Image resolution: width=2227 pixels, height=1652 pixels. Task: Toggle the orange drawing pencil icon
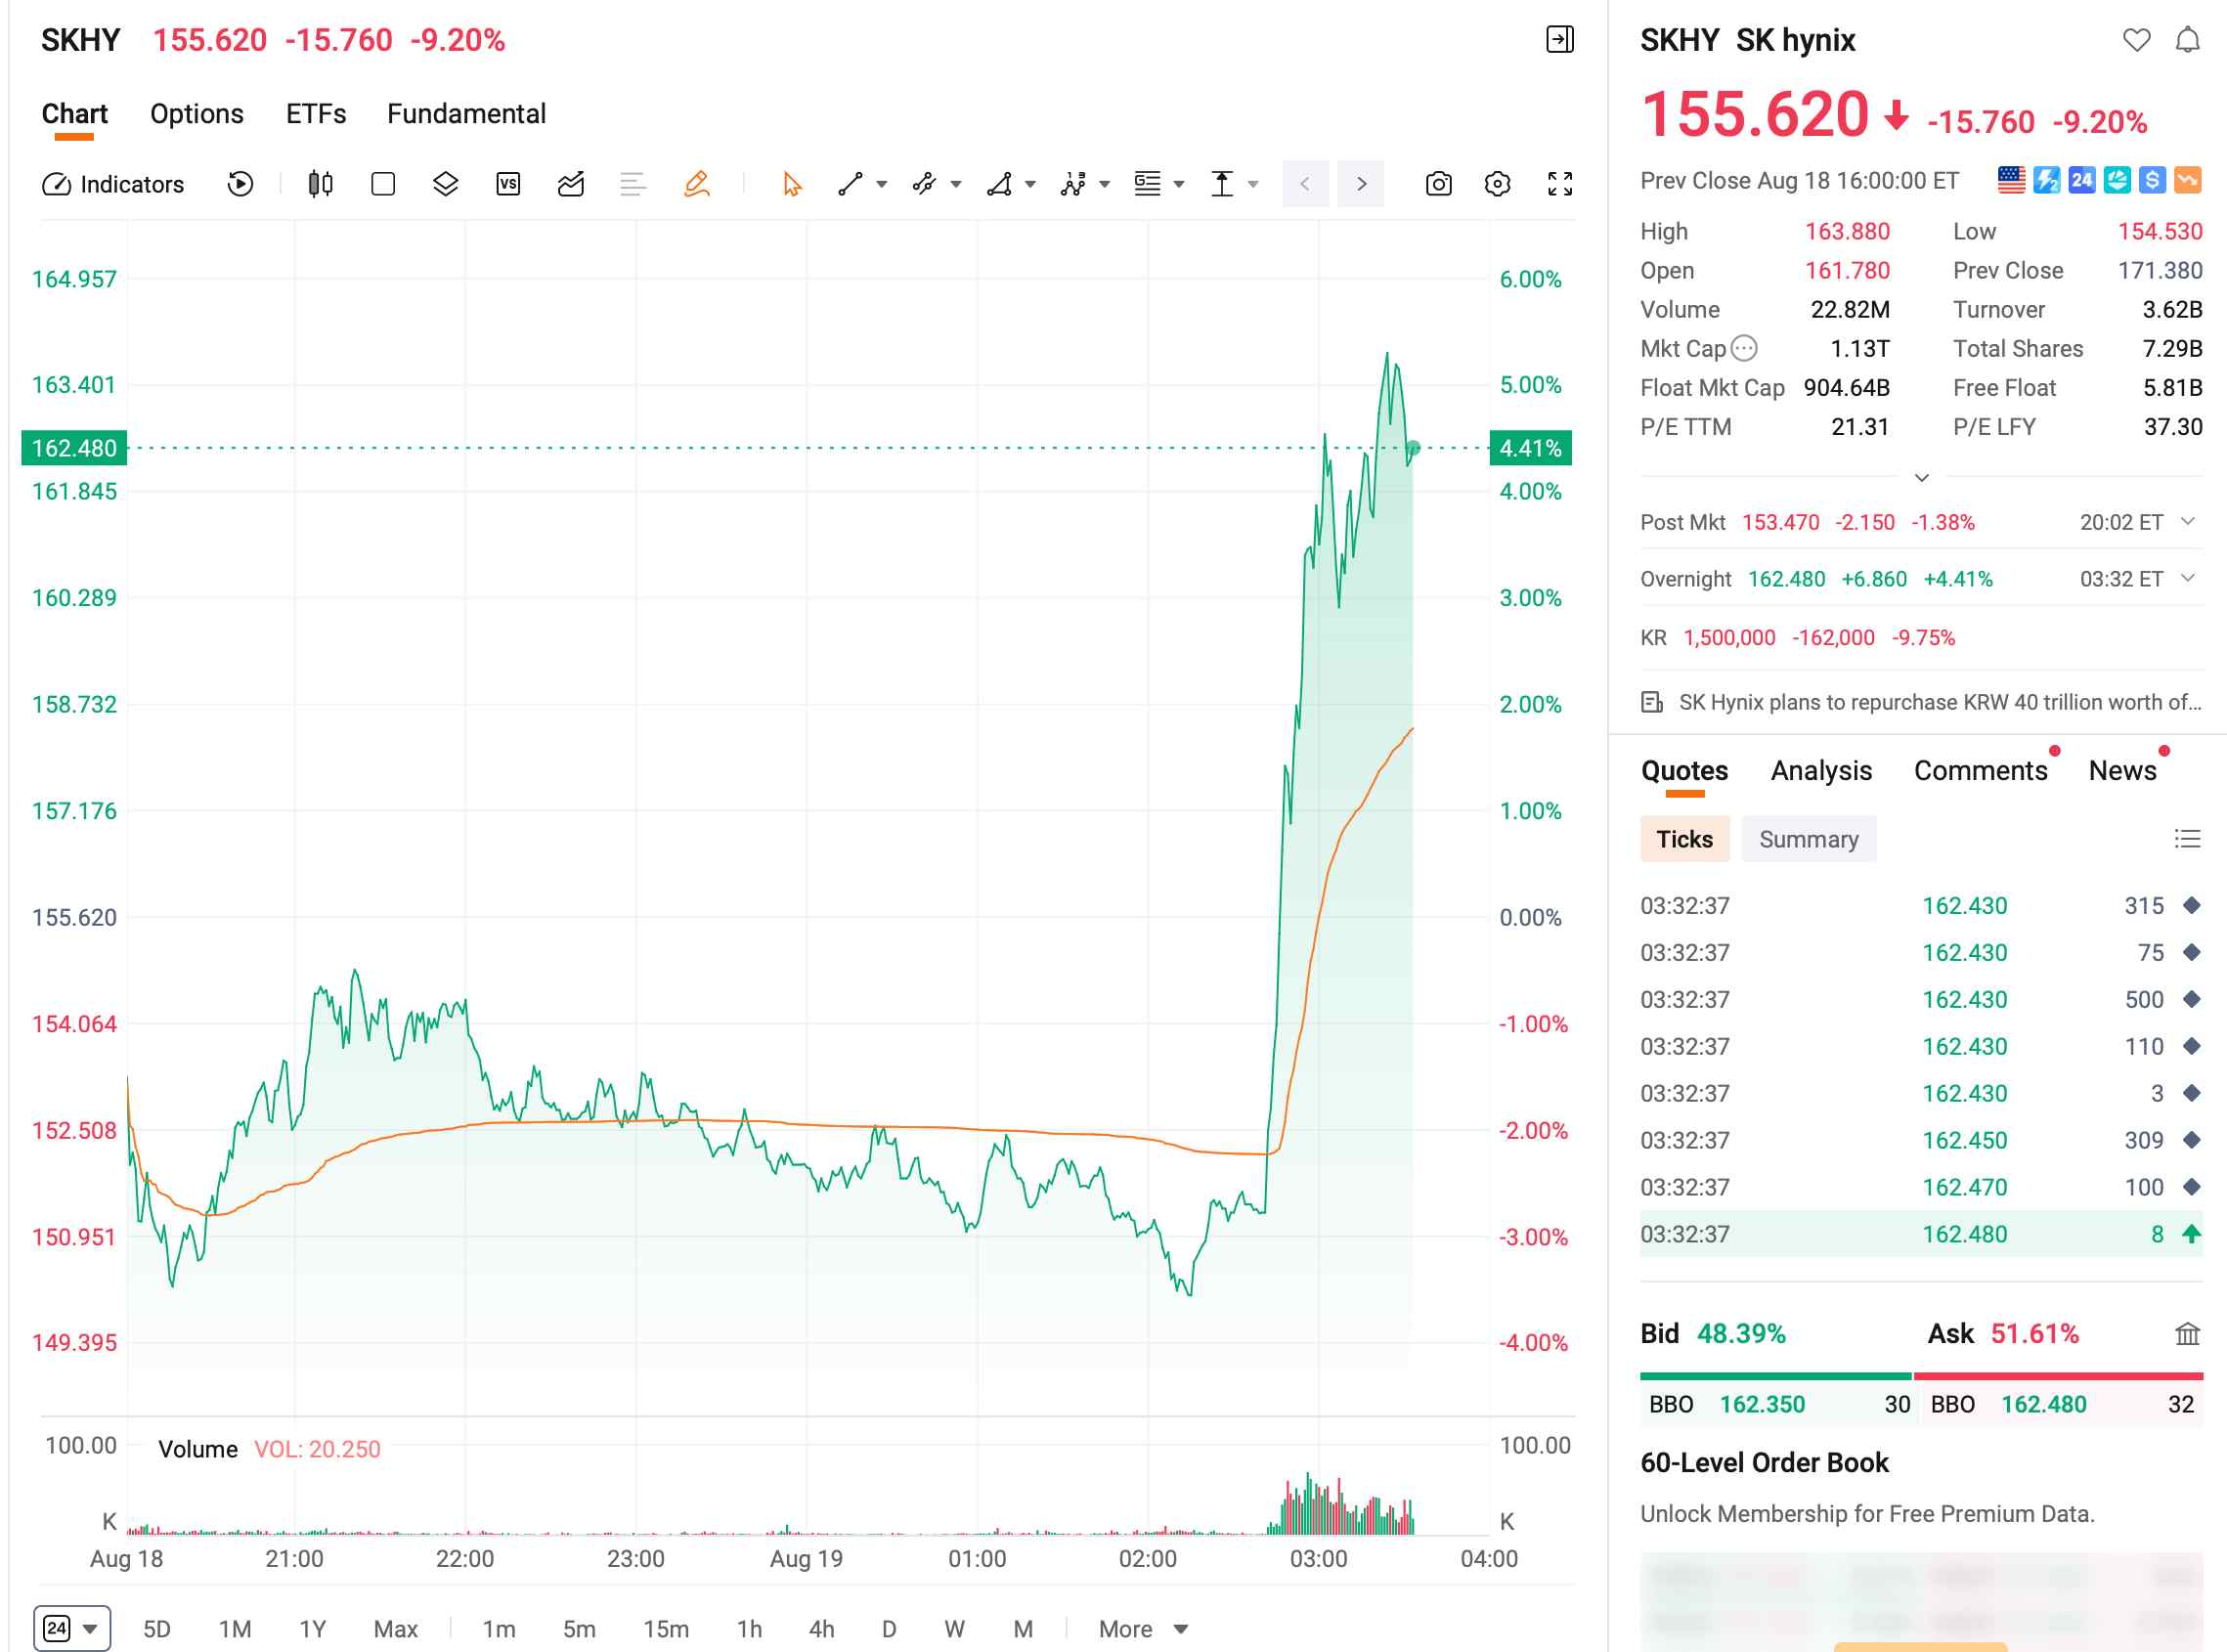697,184
